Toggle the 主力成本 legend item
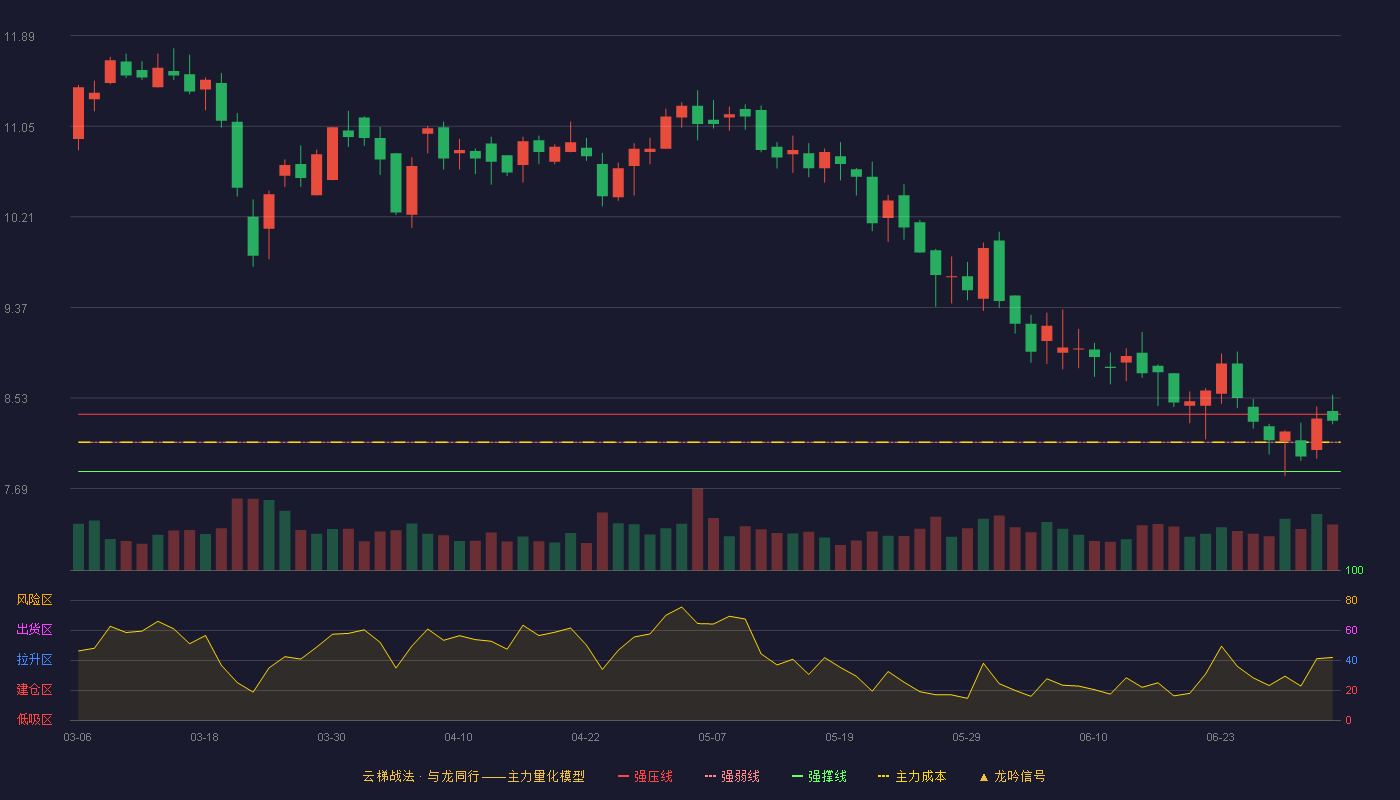This screenshot has width=1400, height=800. 912,776
